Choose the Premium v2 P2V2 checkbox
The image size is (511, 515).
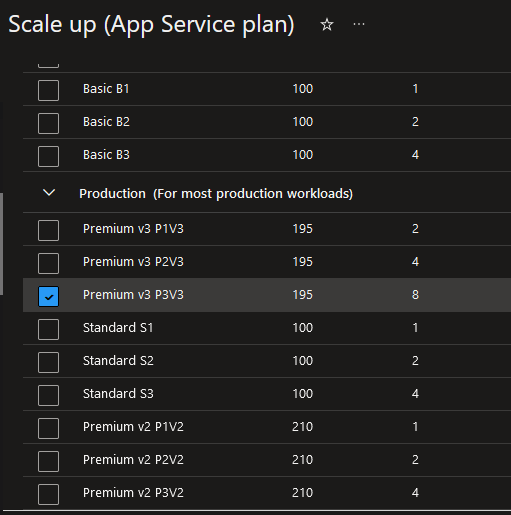coord(48,461)
